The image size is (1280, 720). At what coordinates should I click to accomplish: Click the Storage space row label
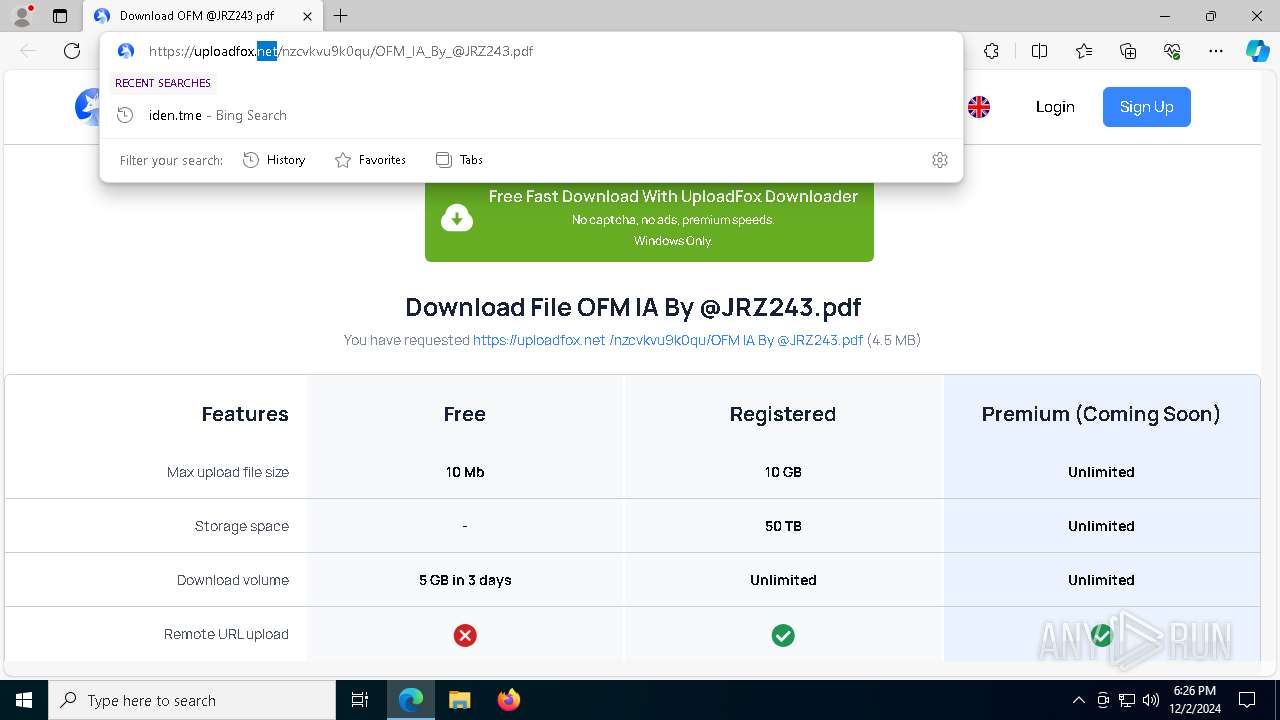[242, 526]
